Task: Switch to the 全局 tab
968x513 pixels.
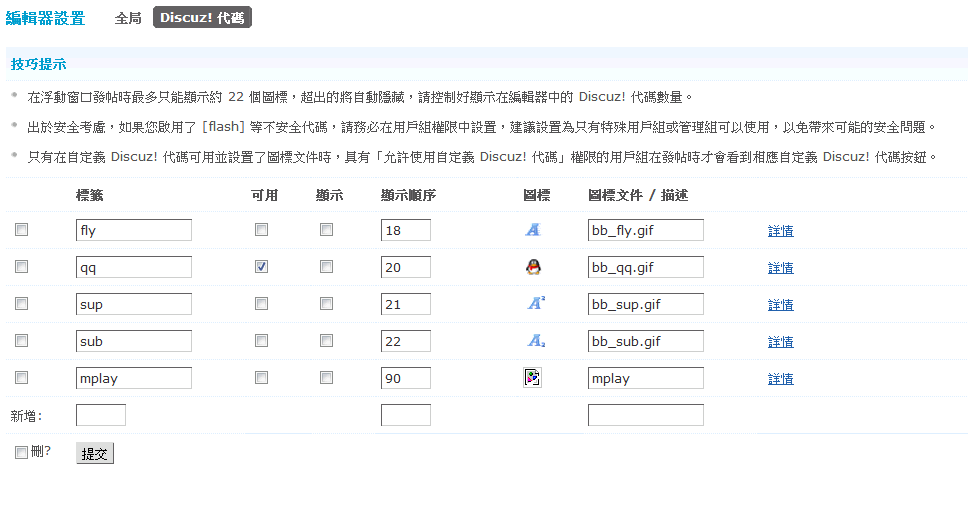Action: point(128,18)
